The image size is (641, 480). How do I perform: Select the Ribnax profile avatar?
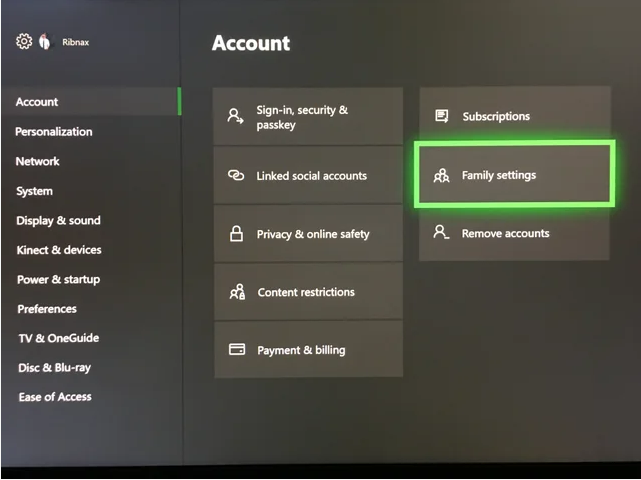coord(45,41)
